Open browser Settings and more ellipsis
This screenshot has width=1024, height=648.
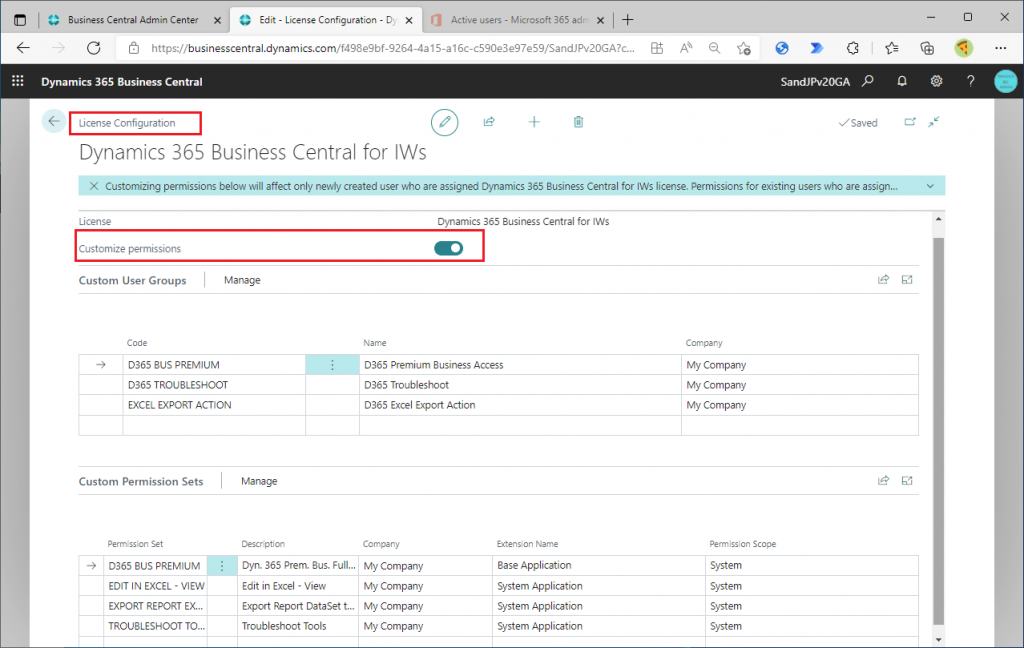pyautogui.click(x=1000, y=48)
